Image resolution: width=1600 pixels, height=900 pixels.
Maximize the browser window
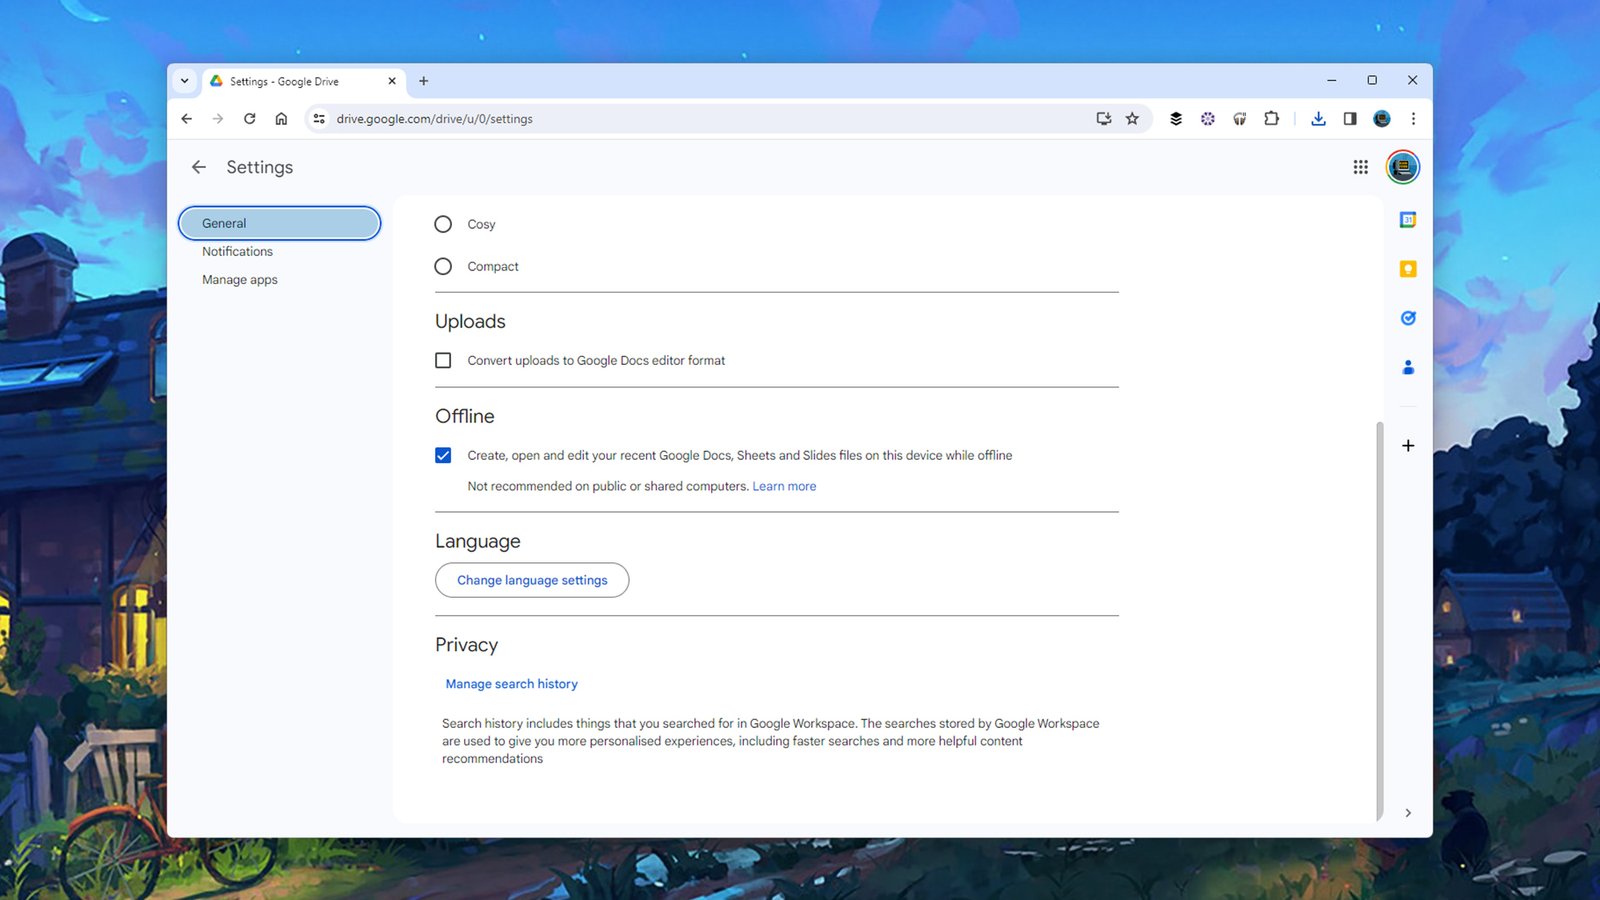click(x=1372, y=81)
